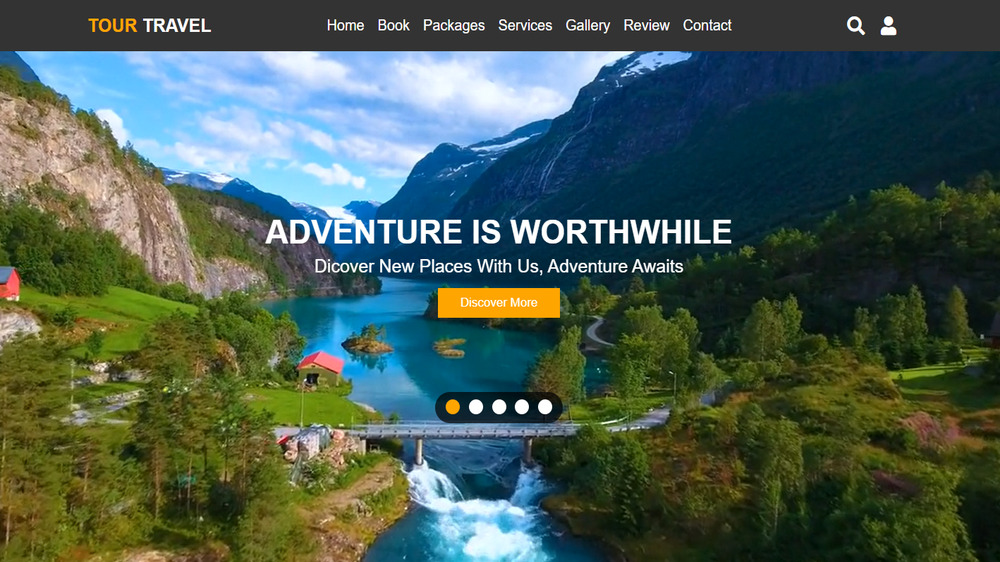Open the Contact page link

click(x=707, y=26)
